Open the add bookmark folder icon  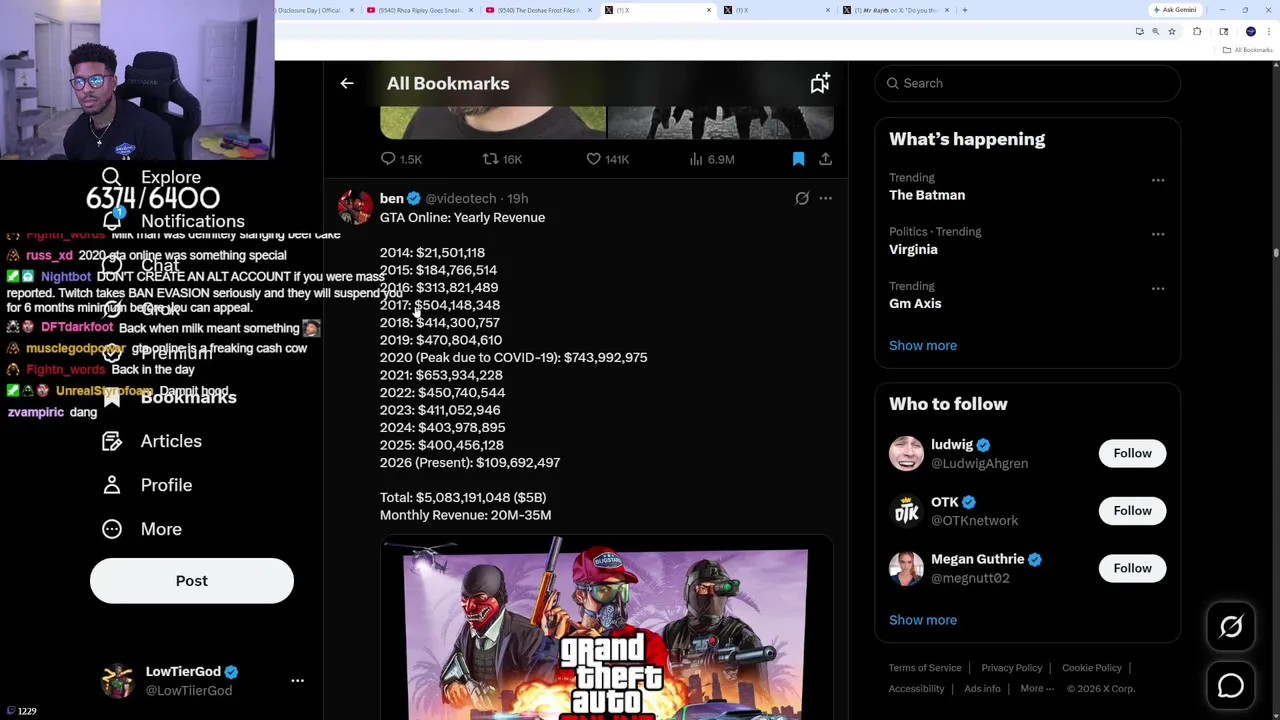820,83
